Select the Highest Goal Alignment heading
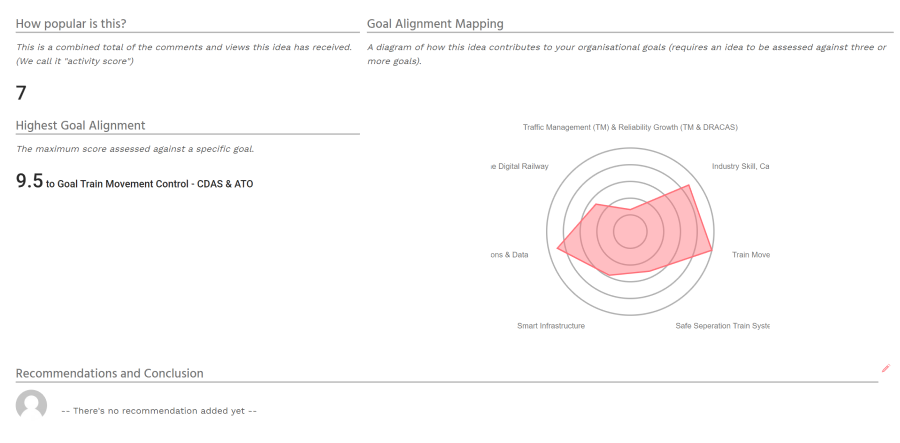The width and height of the screenshot is (900, 443). [x=81, y=125]
